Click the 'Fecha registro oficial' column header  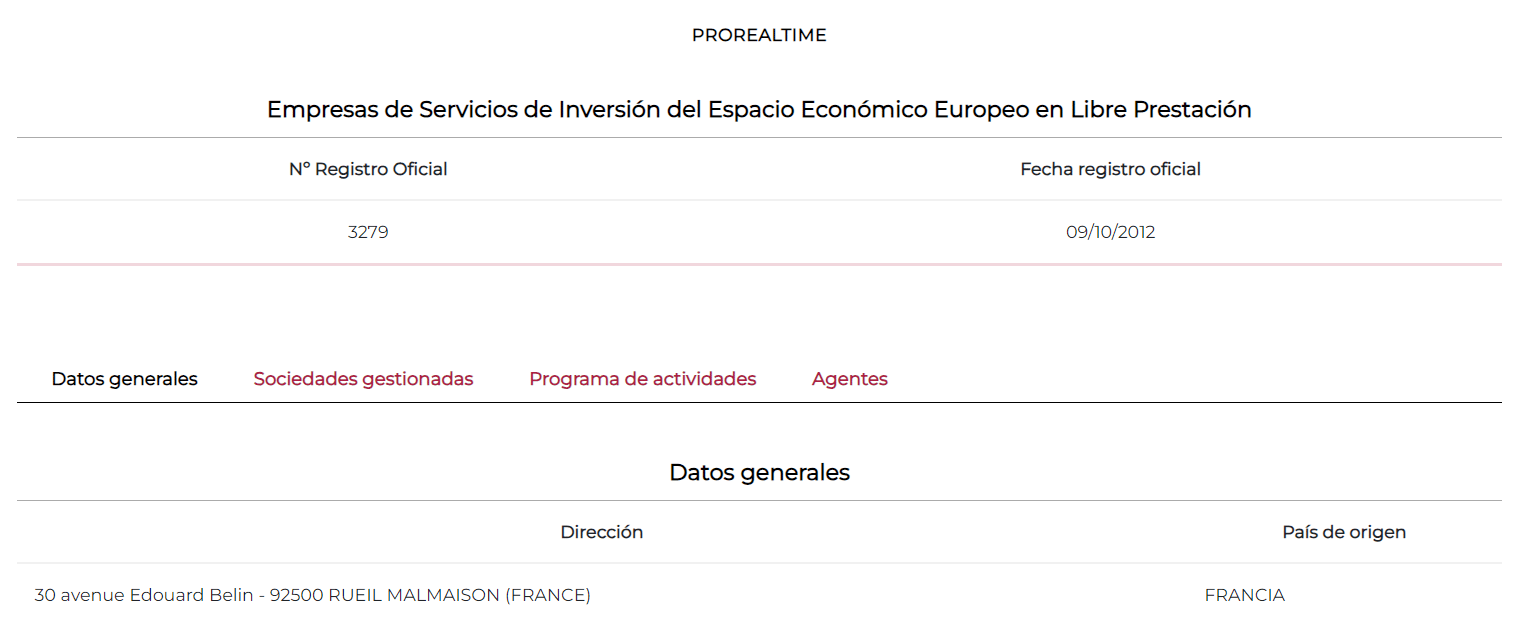(1110, 169)
